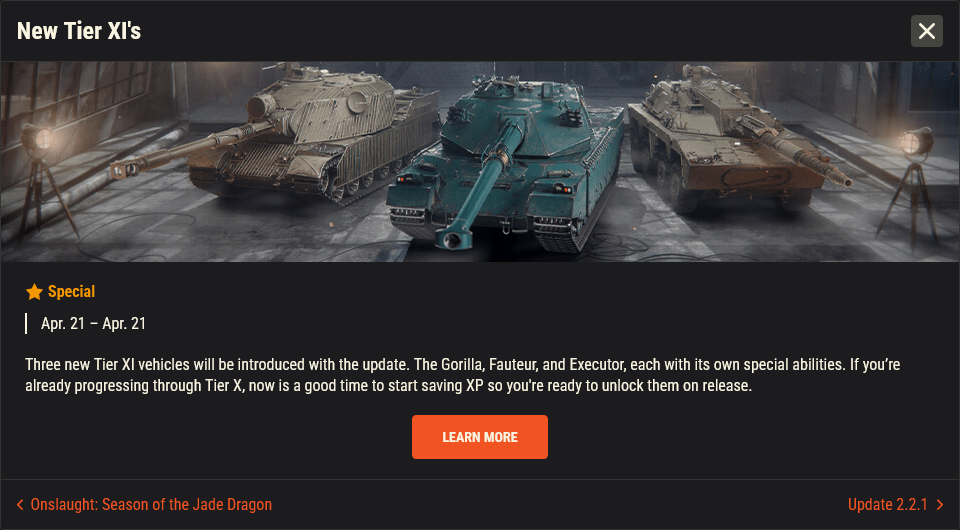Screen dimensions: 960x530
Task: Click the New Tier XI's heading
Action: coord(79,31)
